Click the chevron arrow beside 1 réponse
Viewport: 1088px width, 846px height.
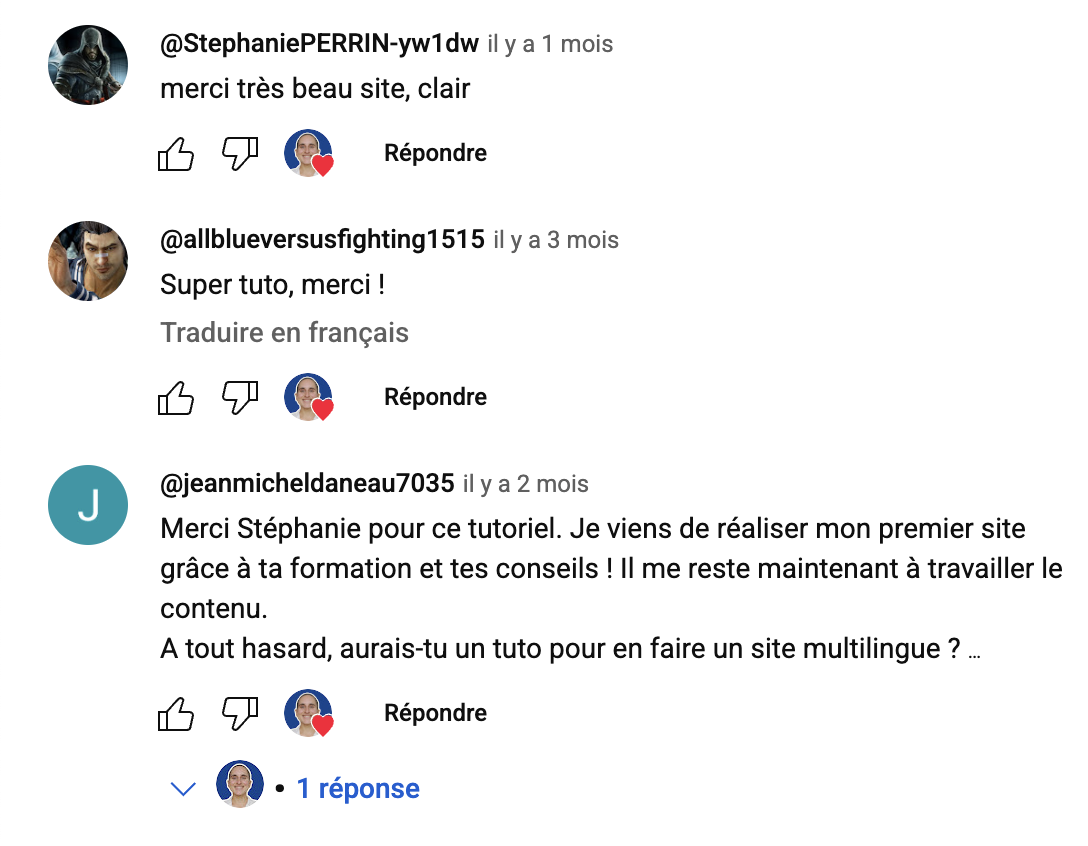click(x=183, y=789)
